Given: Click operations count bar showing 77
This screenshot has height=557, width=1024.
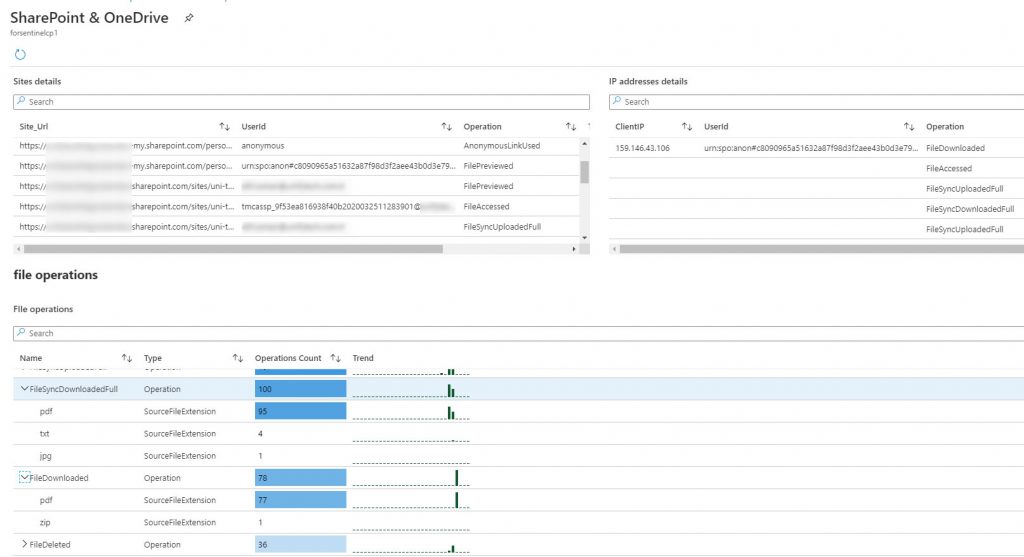Looking at the screenshot, I should pyautogui.click(x=300, y=500).
